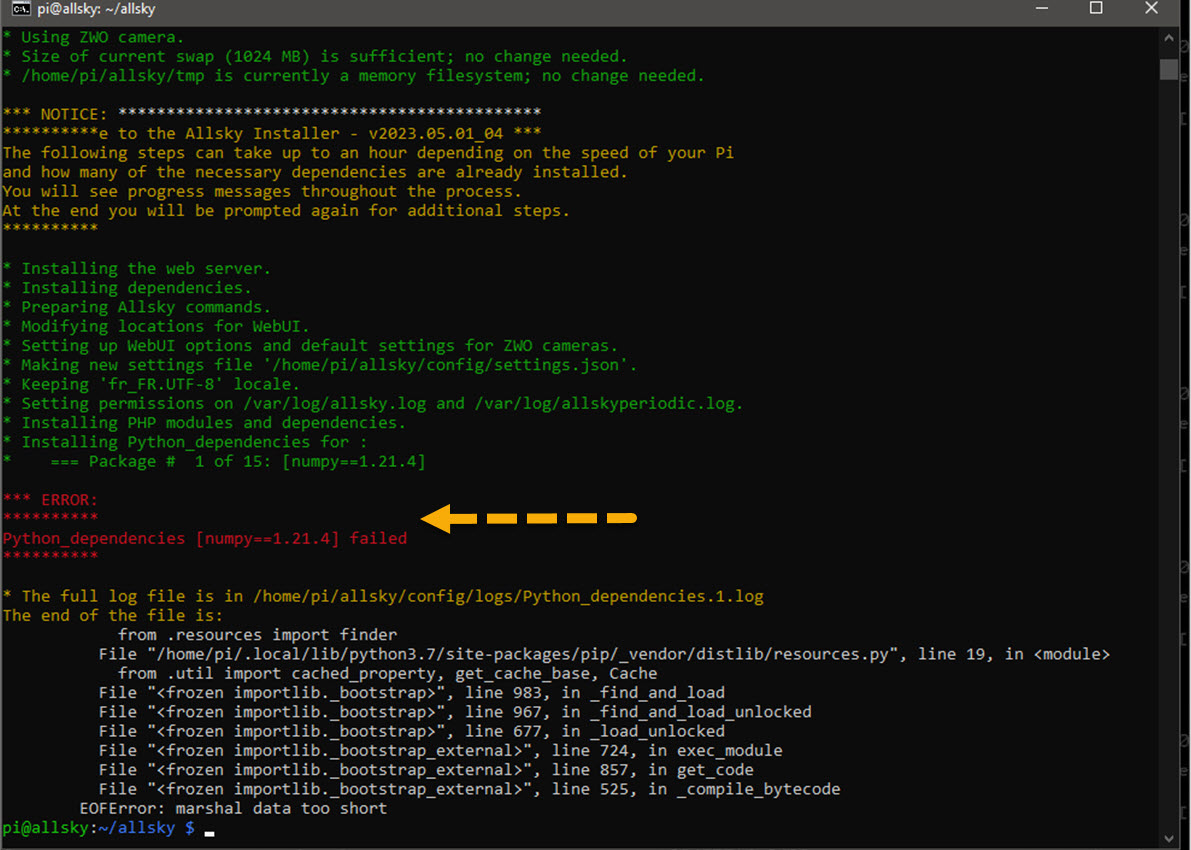The height and width of the screenshot is (850, 1191).
Task: Click the empty scrollbar track below the thumb
Action: 1168,450
